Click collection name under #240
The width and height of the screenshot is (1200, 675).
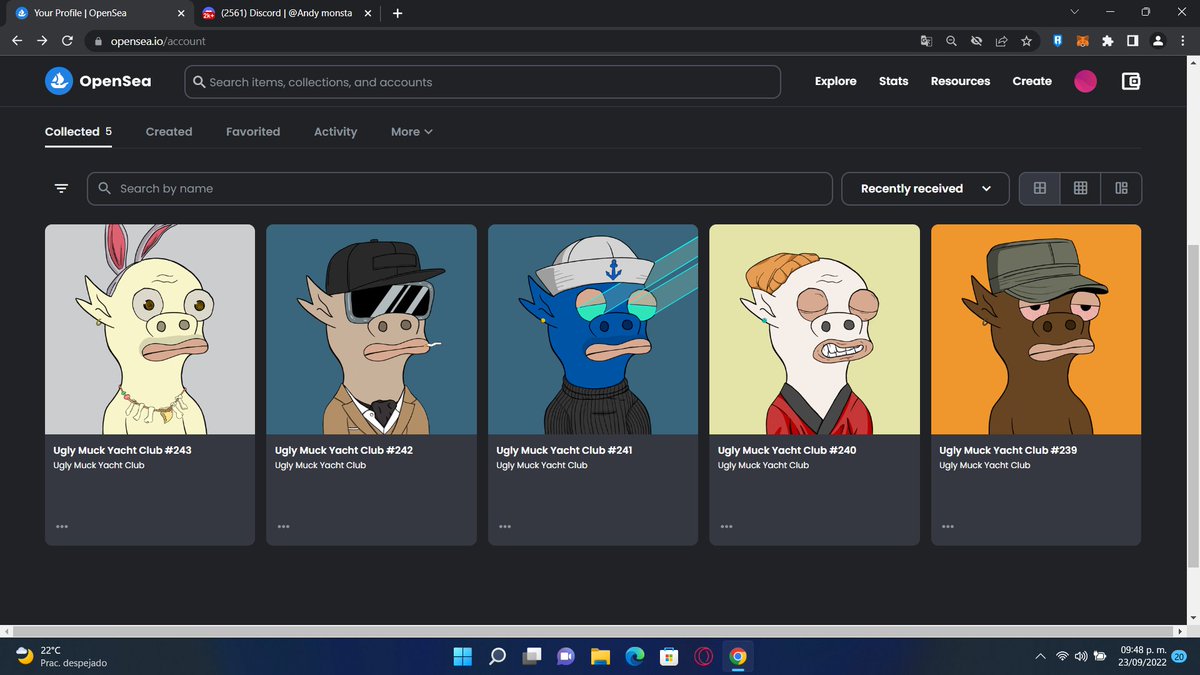tap(763, 465)
